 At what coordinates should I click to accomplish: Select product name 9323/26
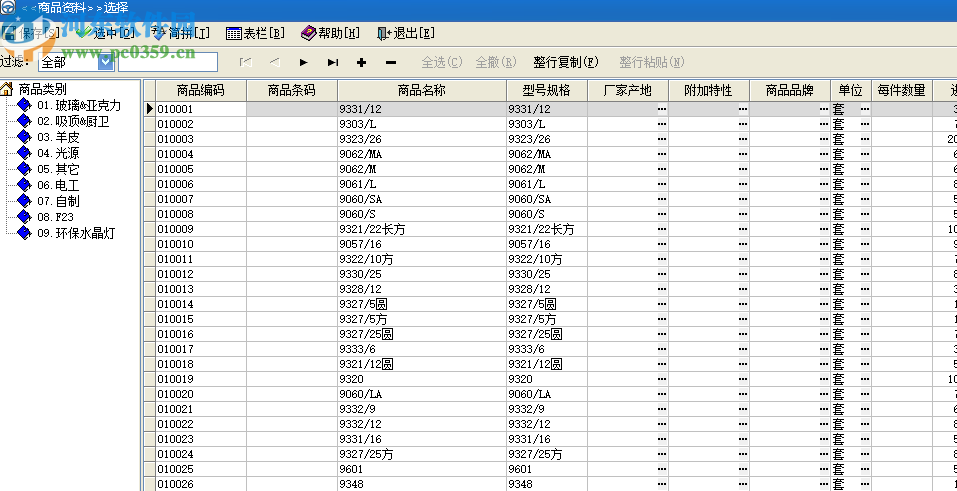pyautogui.click(x=422, y=139)
